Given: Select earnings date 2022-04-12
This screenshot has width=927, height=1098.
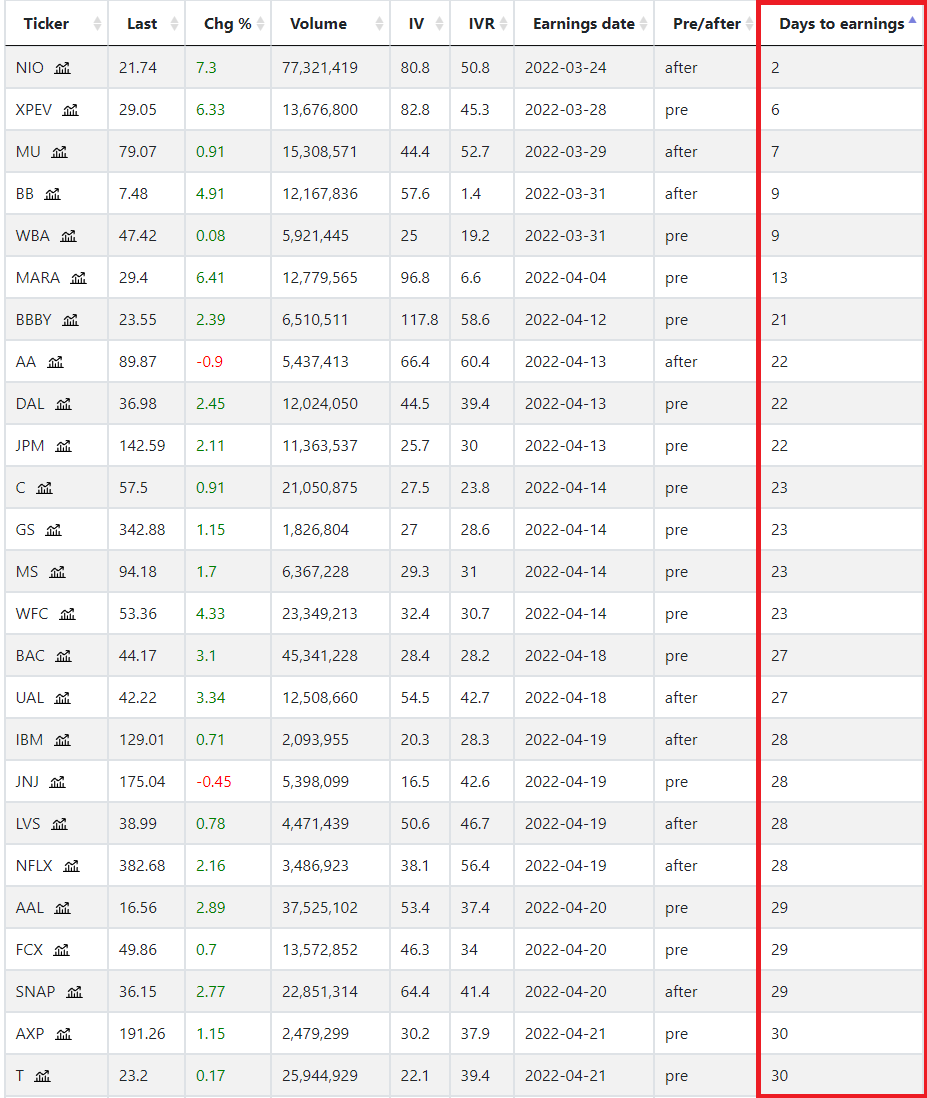Looking at the screenshot, I should tap(566, 320).
